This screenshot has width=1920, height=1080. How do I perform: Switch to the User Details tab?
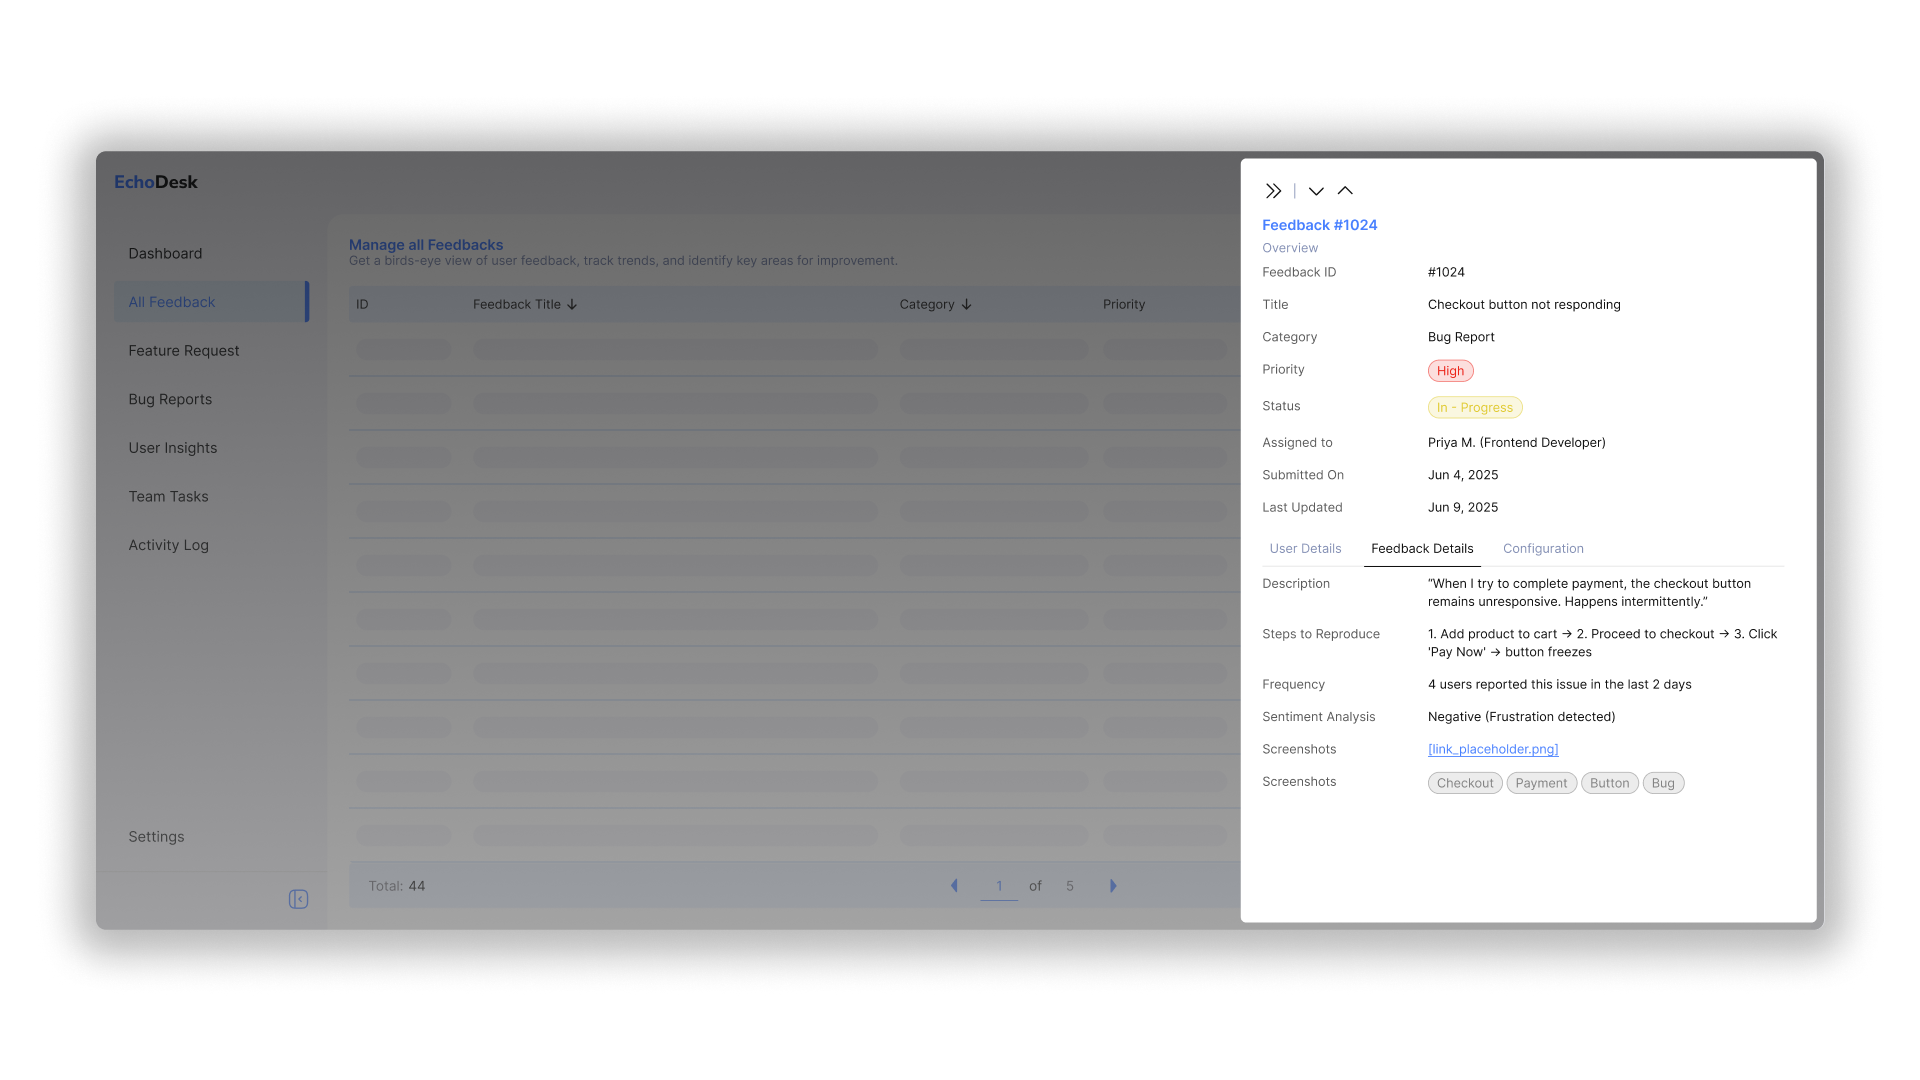coord(1305,549)
